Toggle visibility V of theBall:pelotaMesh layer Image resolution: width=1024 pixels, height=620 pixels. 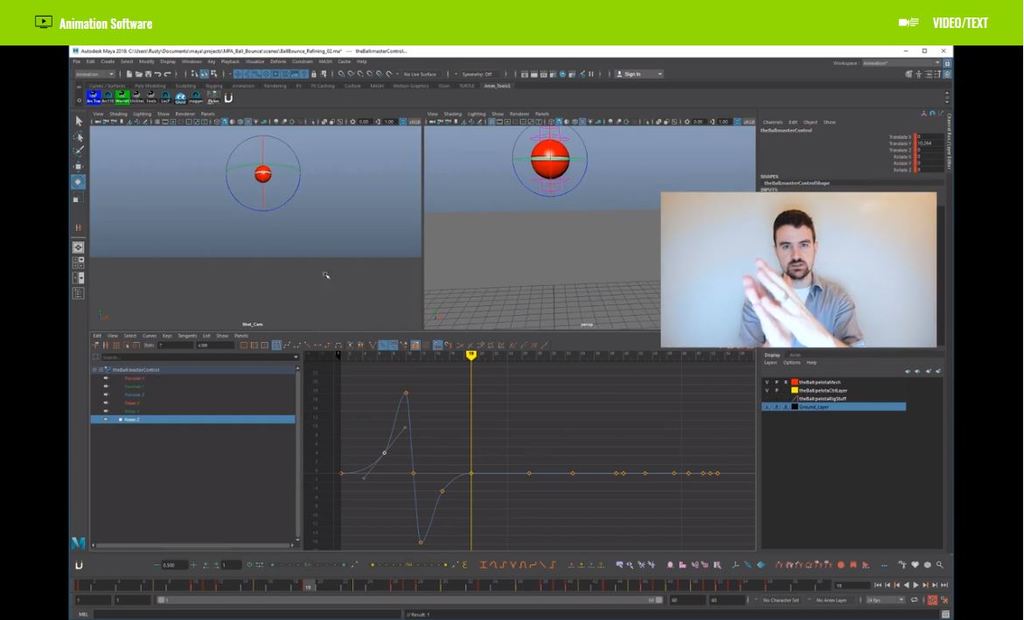(x=767, y=382)
